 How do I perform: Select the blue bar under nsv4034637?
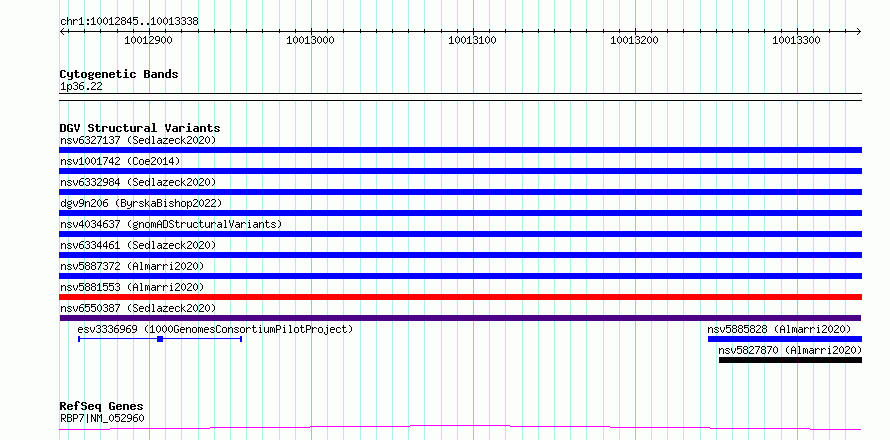tap(460, 234)
